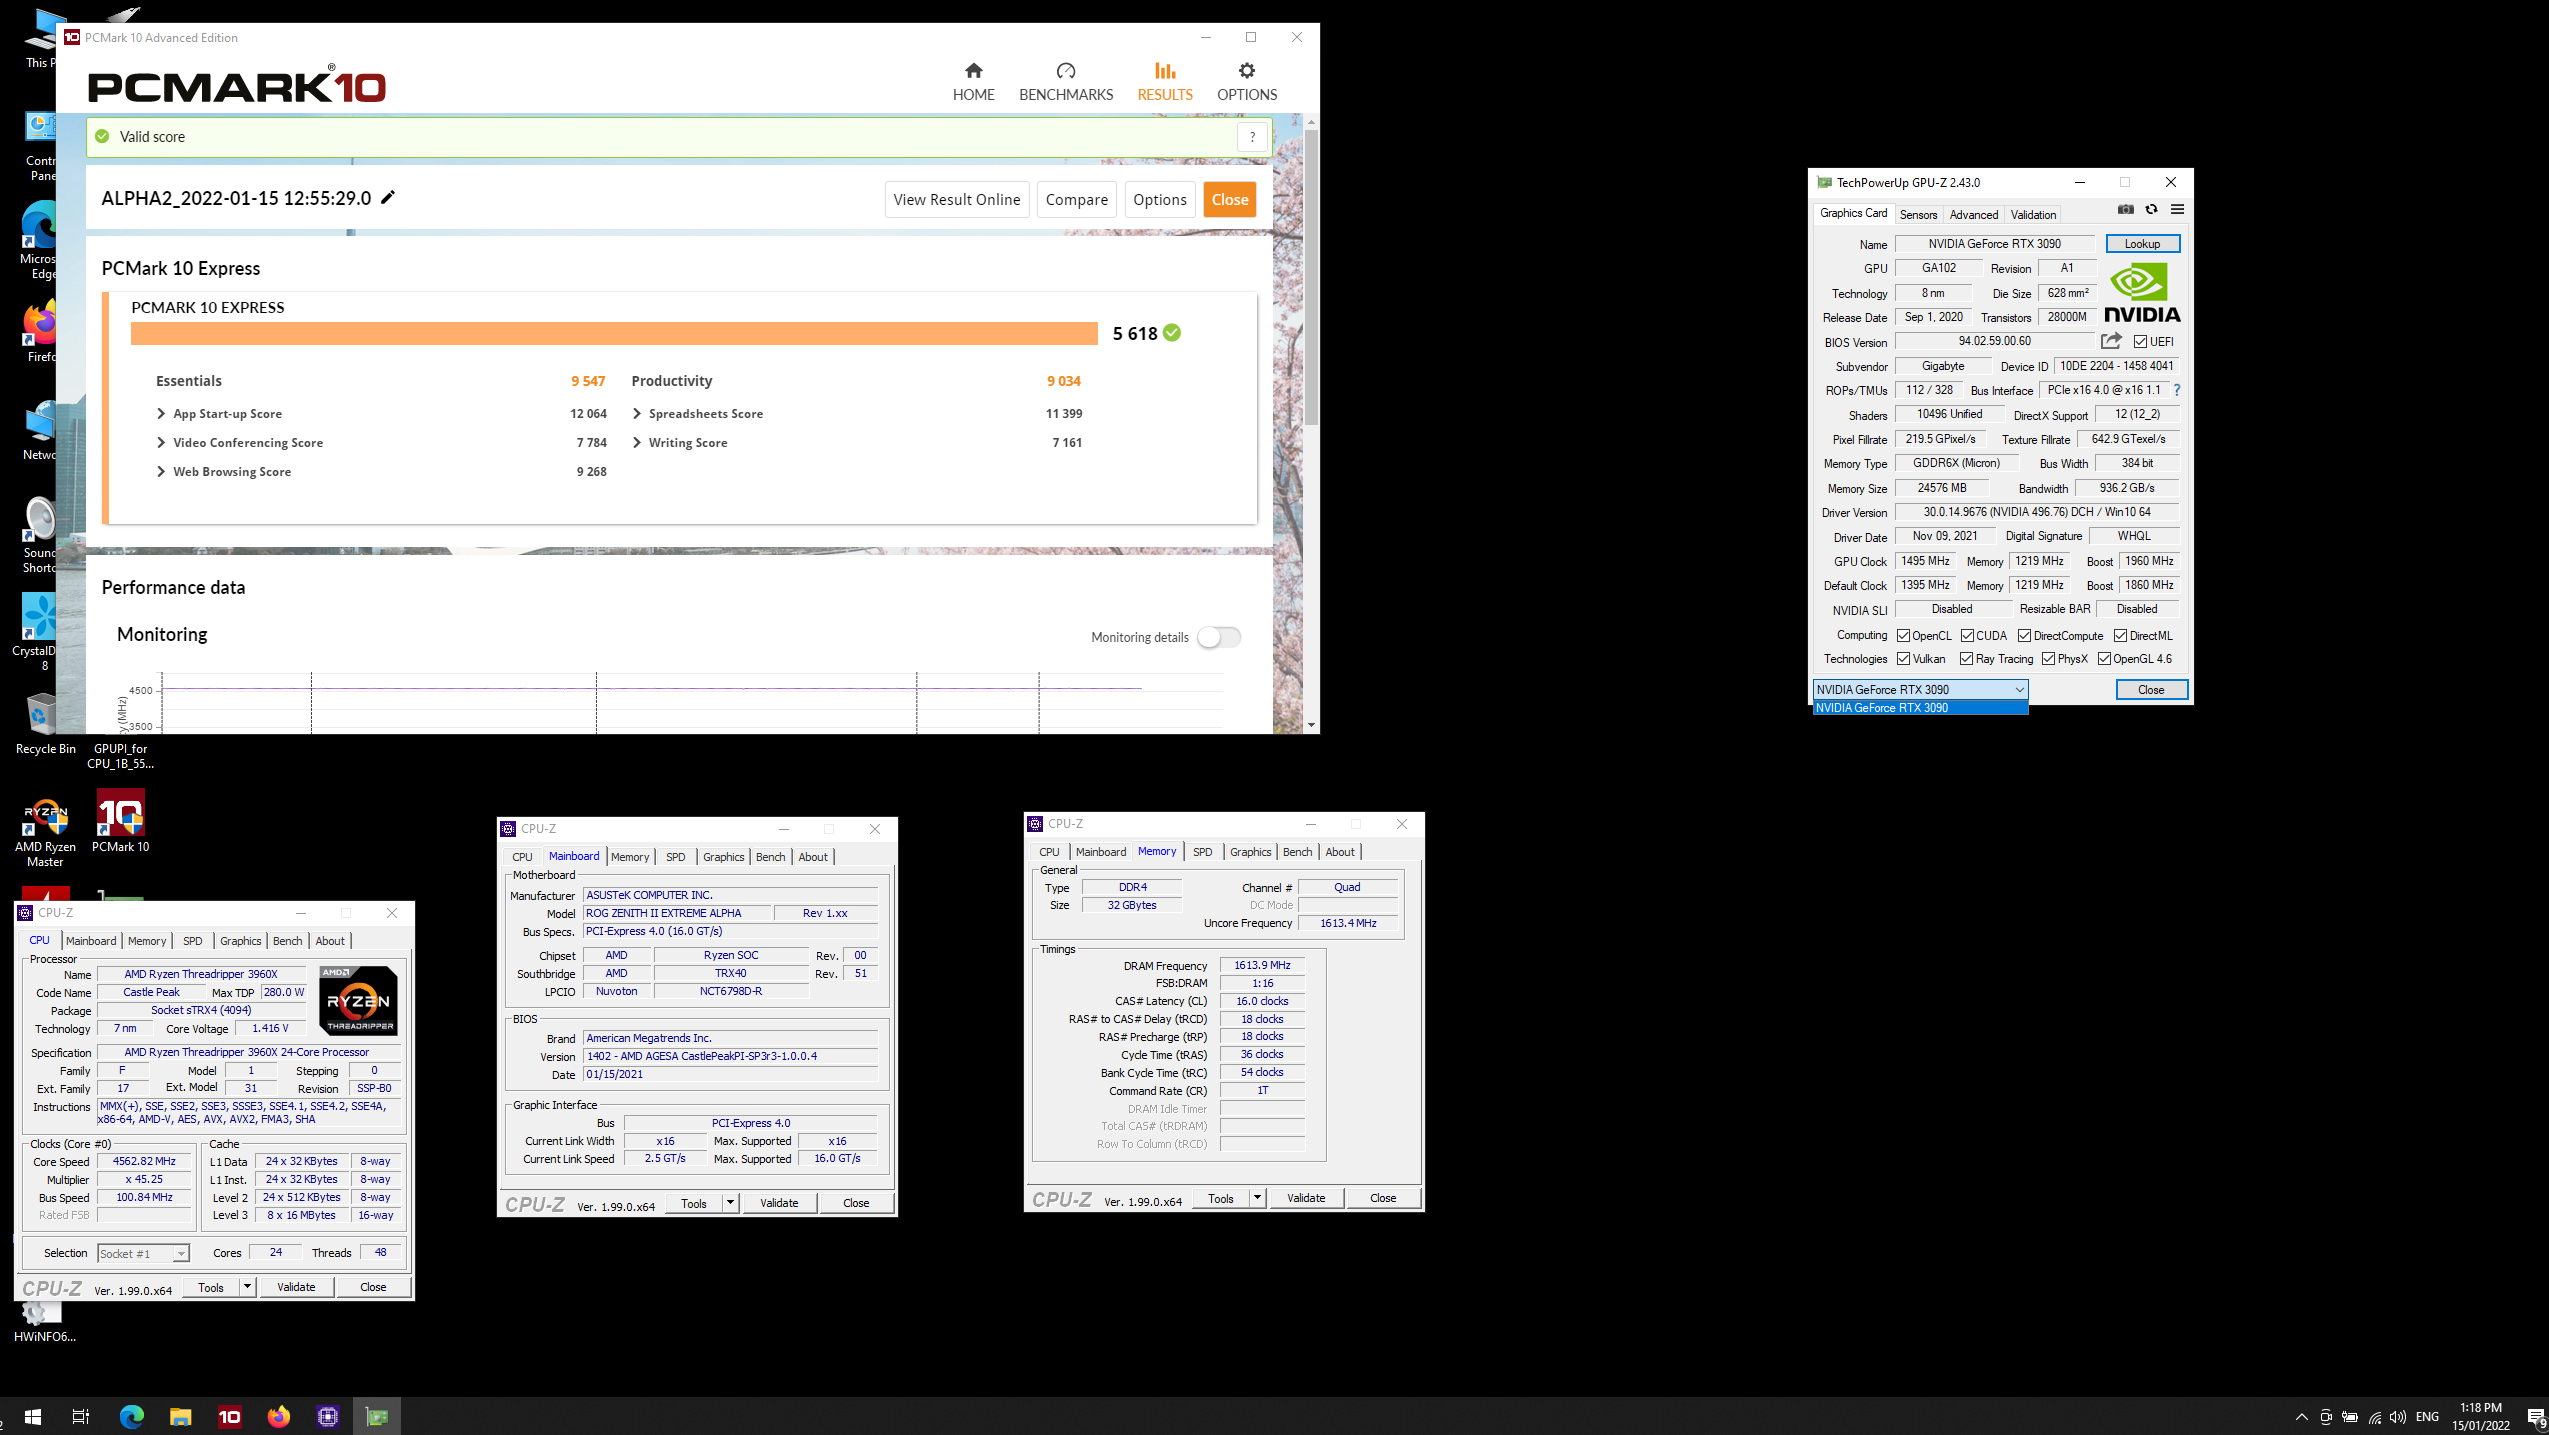2549x1435 pixels.
Task: Click the Compare button in PCMark
Action: (1076, 200)
